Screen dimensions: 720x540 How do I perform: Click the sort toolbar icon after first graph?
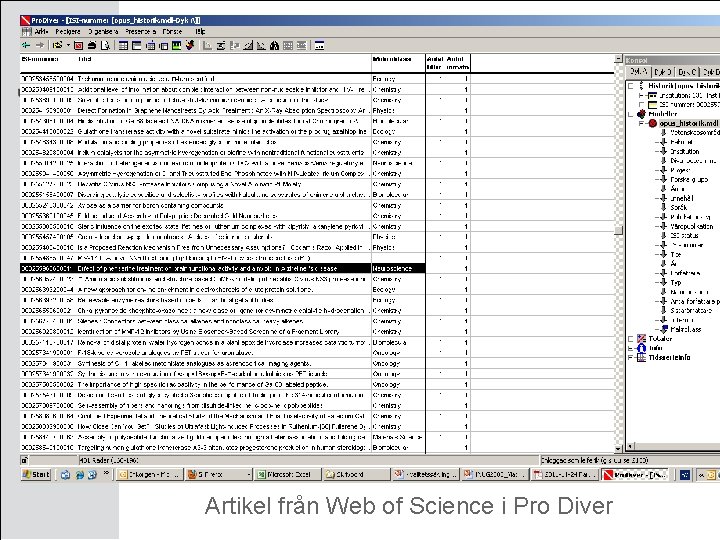(221, 45)
